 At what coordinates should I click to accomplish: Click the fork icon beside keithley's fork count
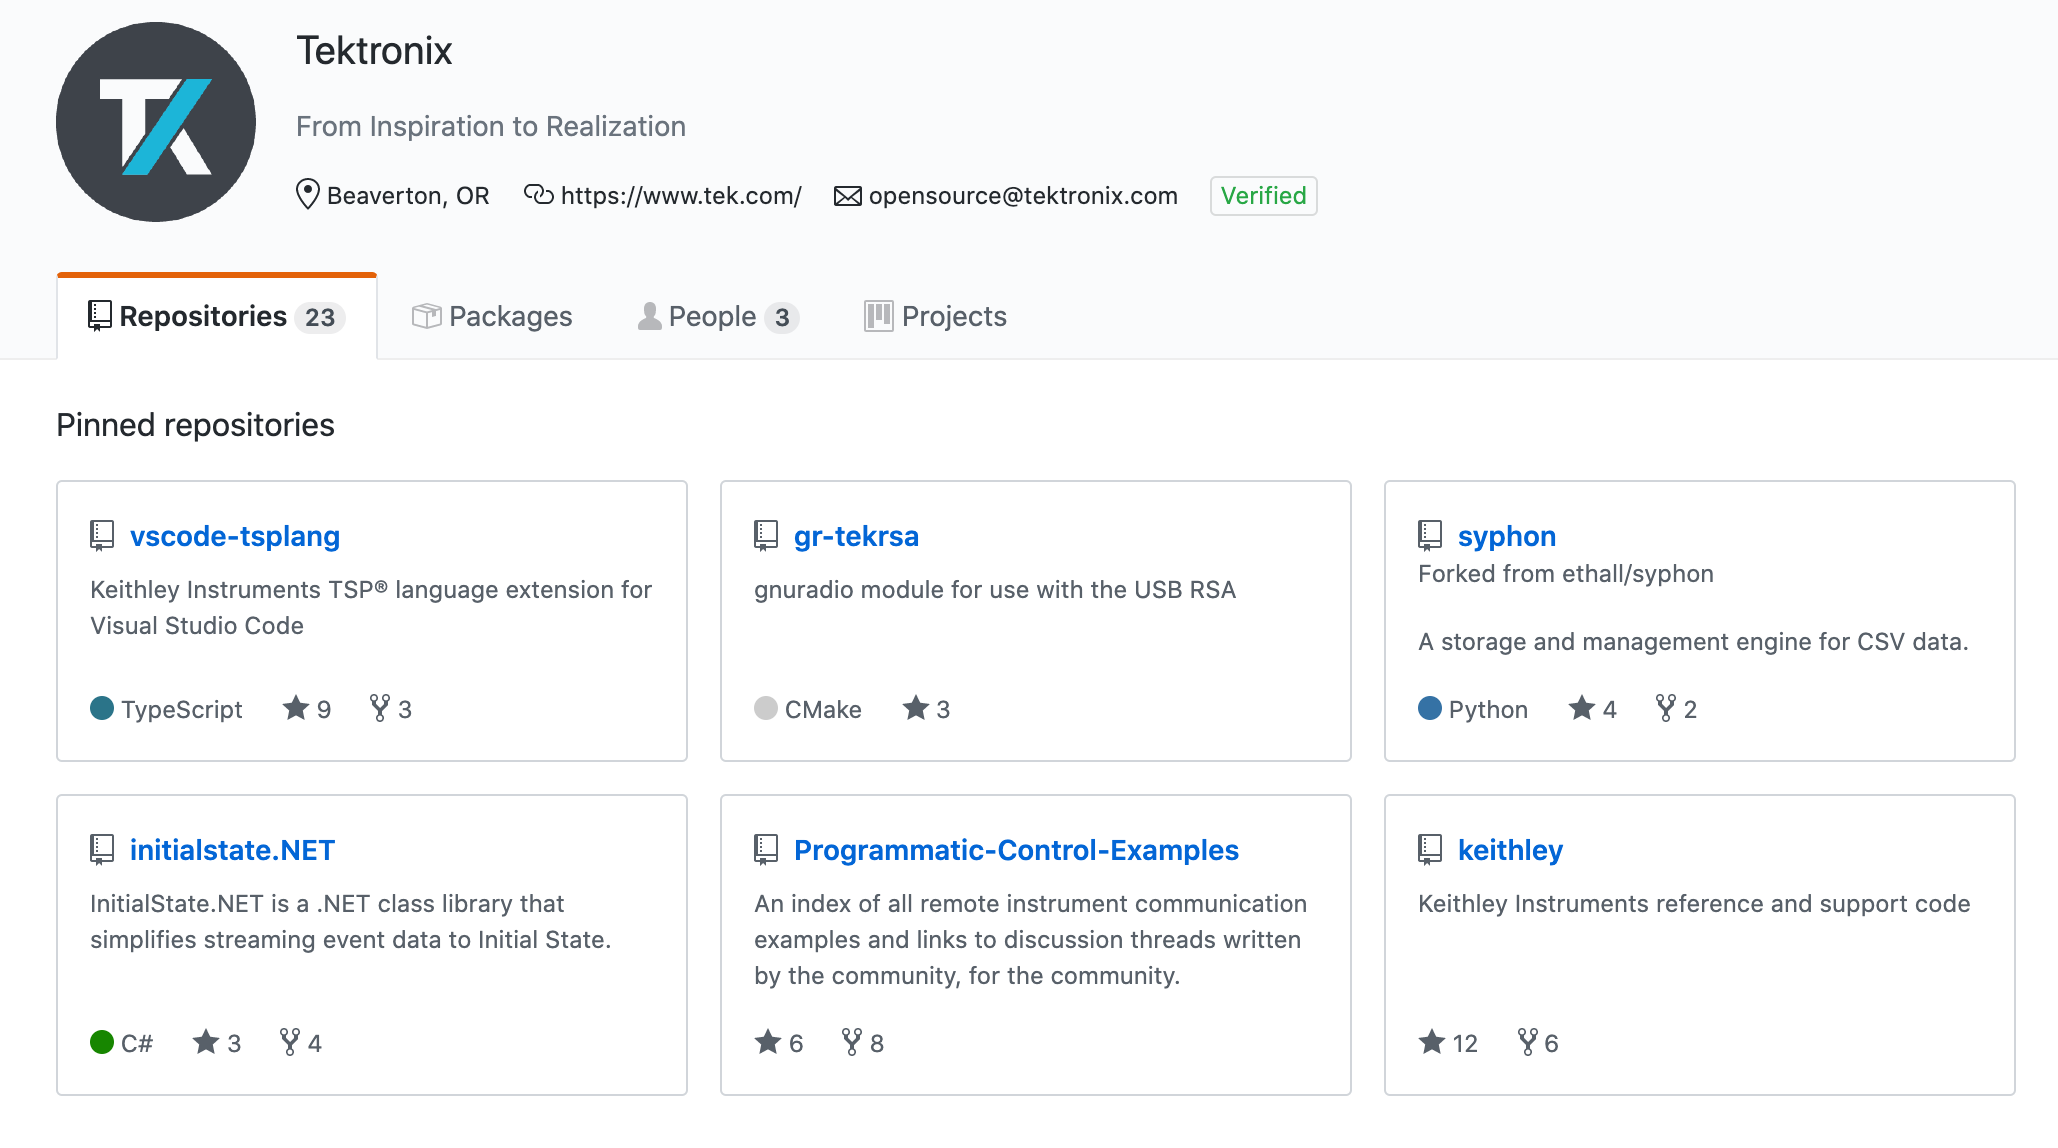(1527, 1042)
